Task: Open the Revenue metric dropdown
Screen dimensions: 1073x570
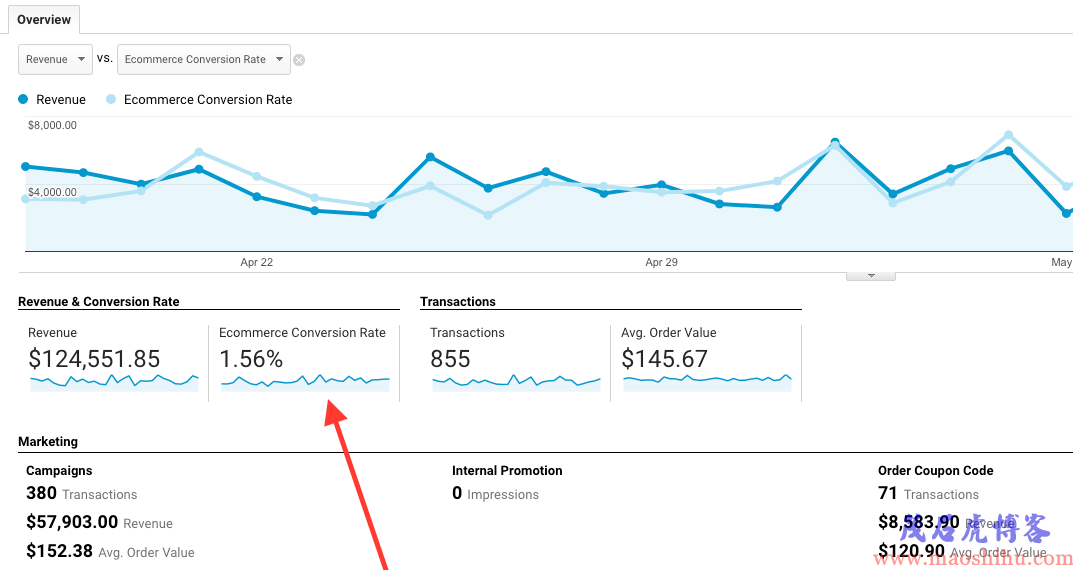Action: click(x=55, y=60)
